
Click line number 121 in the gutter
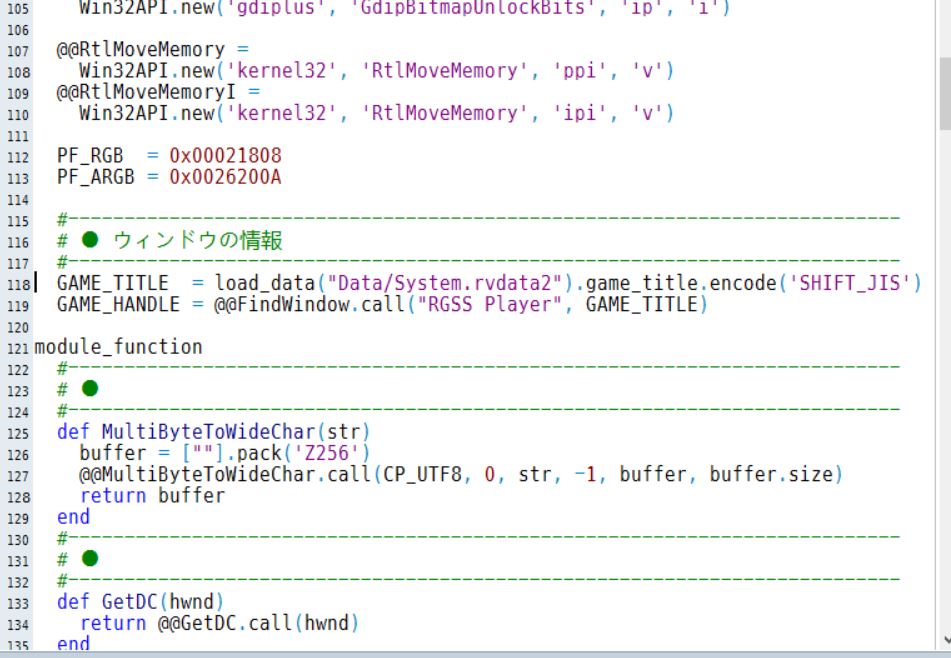(x=18, y=348)
